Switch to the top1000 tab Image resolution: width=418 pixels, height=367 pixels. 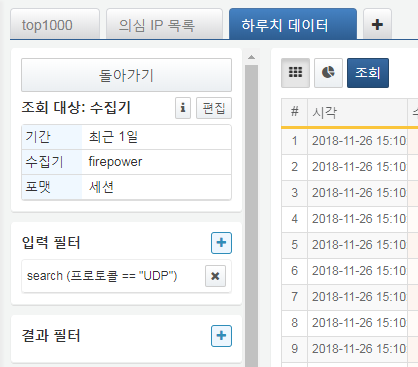coord(55,24)
